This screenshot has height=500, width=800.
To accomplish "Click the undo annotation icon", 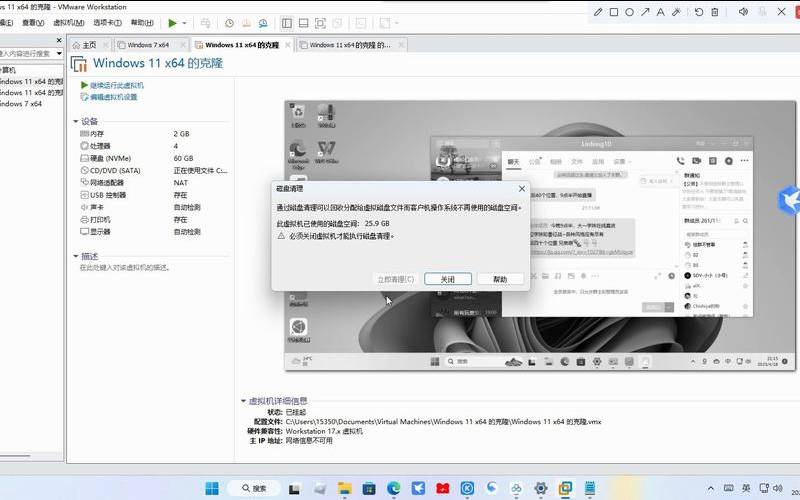I will tap(698, 12).
